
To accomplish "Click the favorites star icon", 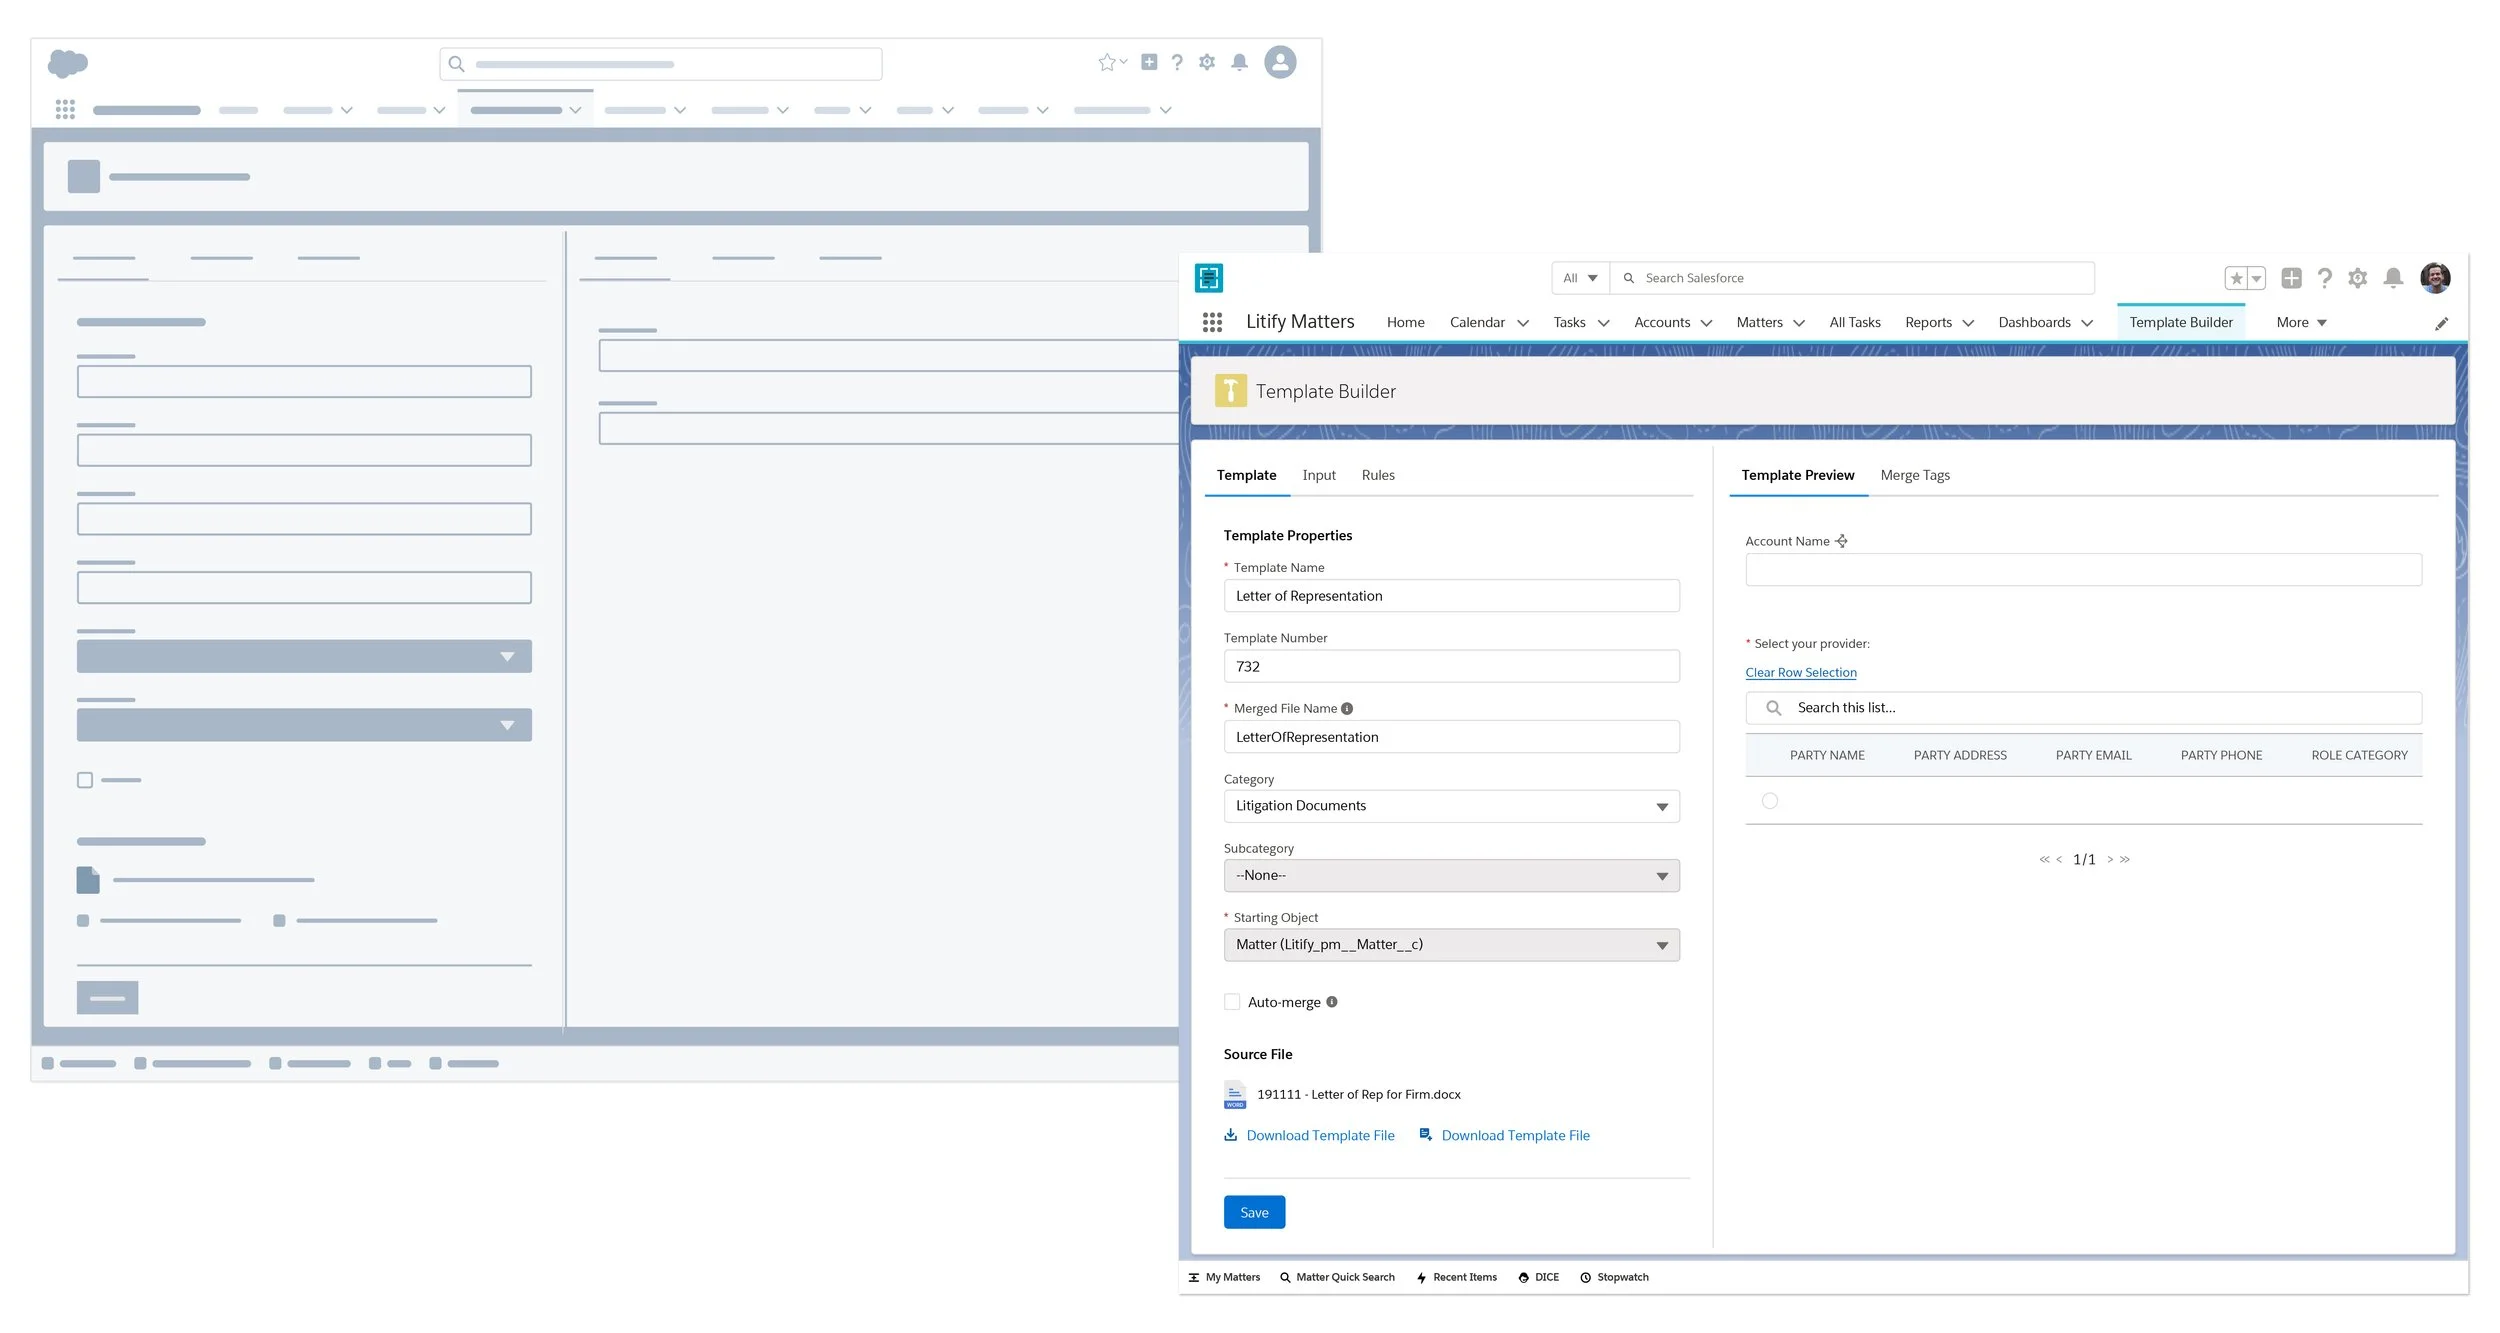I will [2236, 278].
